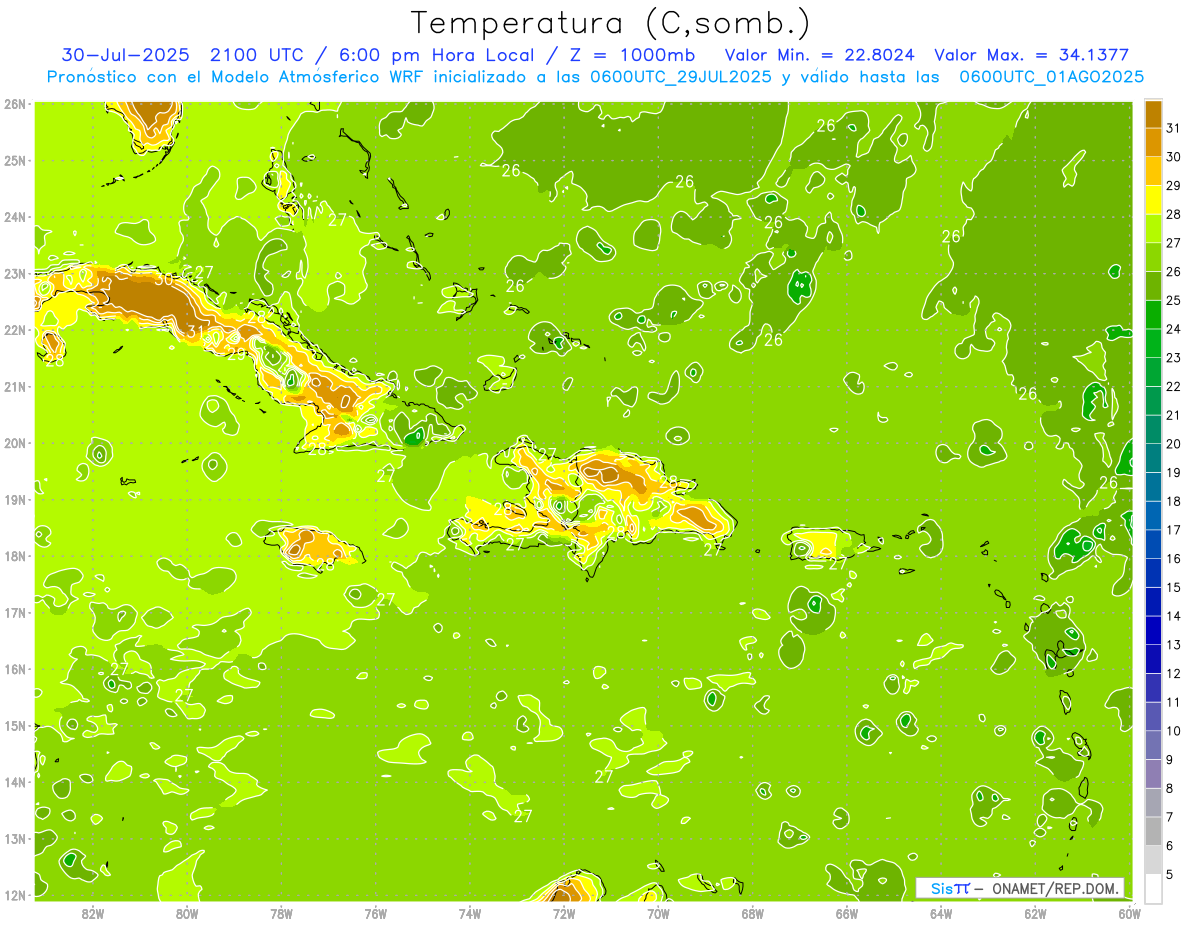Pick legend color band between 26 and 27

(x=1154, y=257)
